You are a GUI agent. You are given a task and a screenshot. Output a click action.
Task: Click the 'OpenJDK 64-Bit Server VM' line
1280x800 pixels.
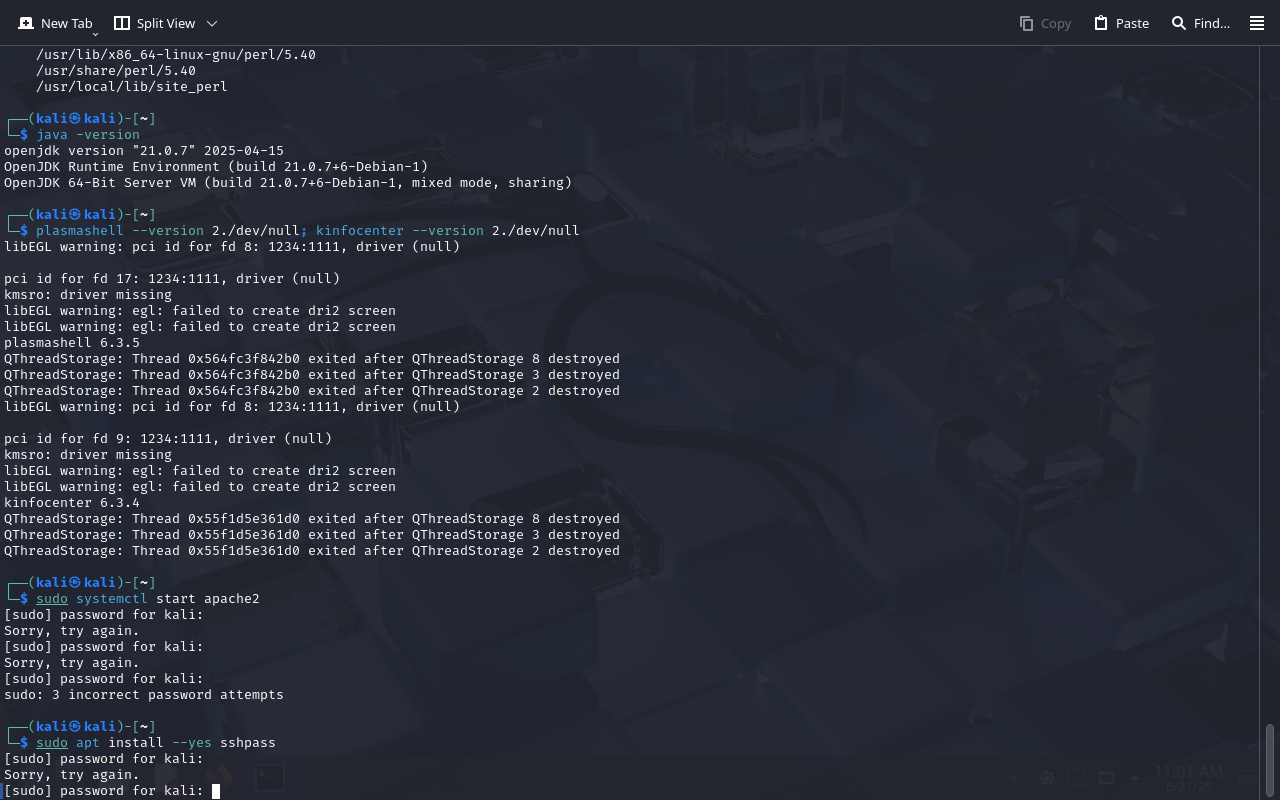288,183
